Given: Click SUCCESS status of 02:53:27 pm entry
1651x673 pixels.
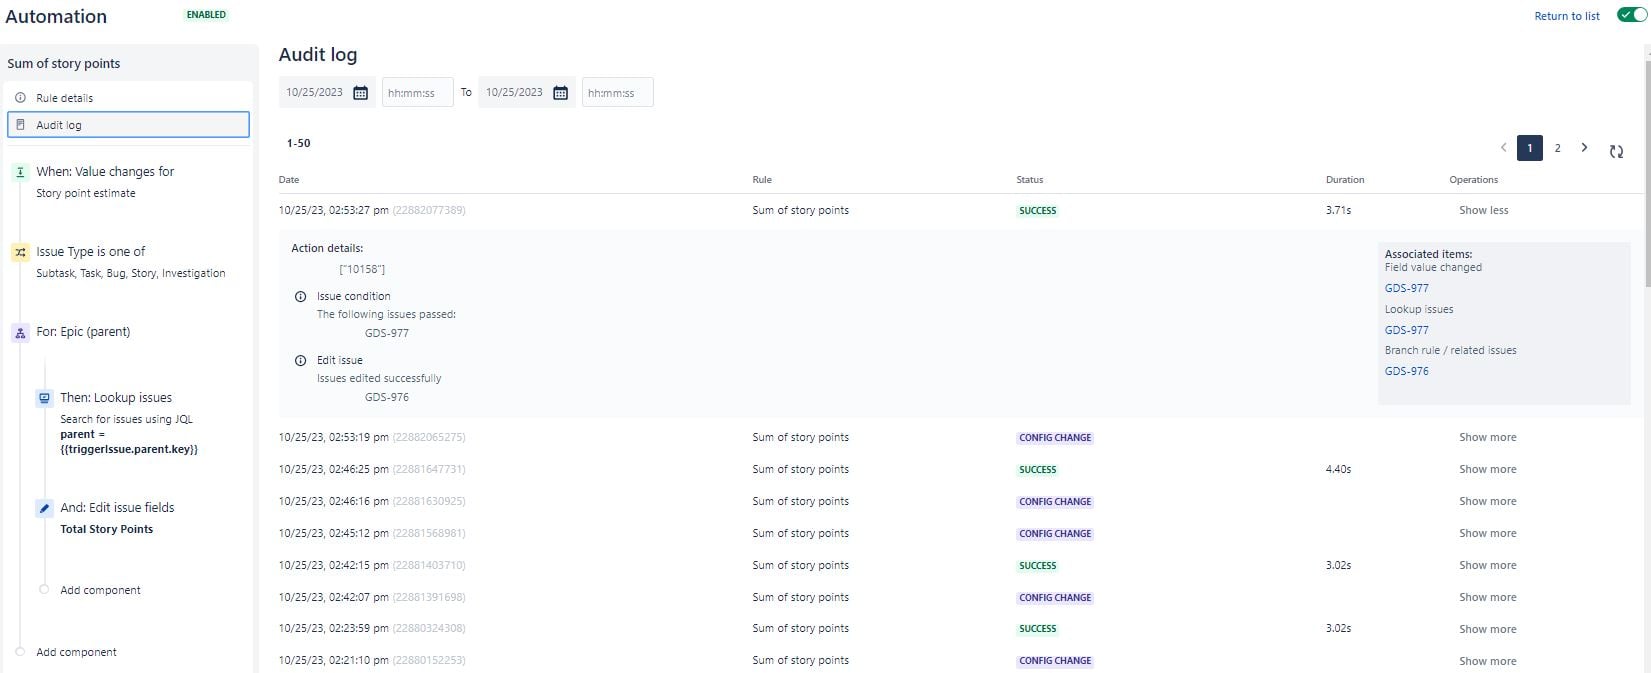Looking at the screenshot, I should 1037,211.
